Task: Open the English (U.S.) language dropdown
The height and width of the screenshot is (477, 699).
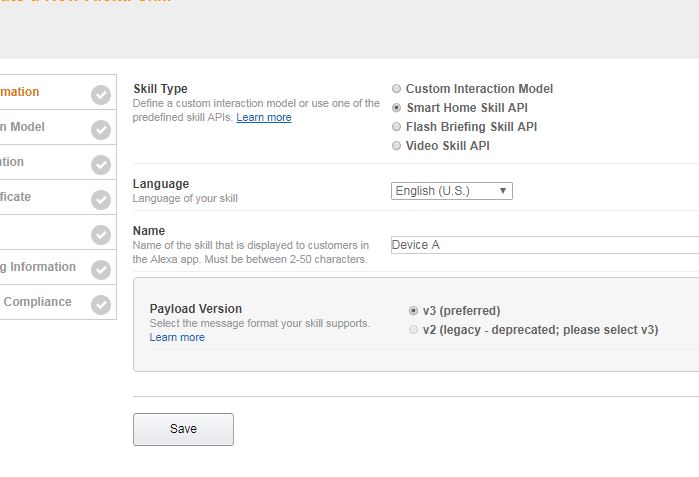Action: 452,191
